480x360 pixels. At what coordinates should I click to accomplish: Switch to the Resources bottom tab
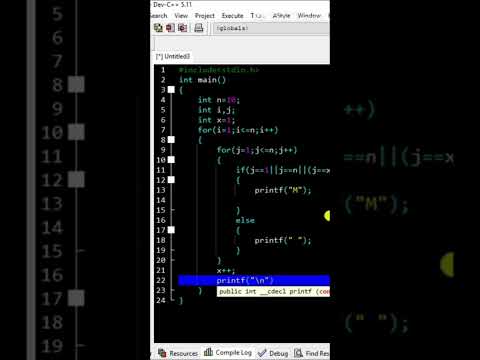point(178,353)
